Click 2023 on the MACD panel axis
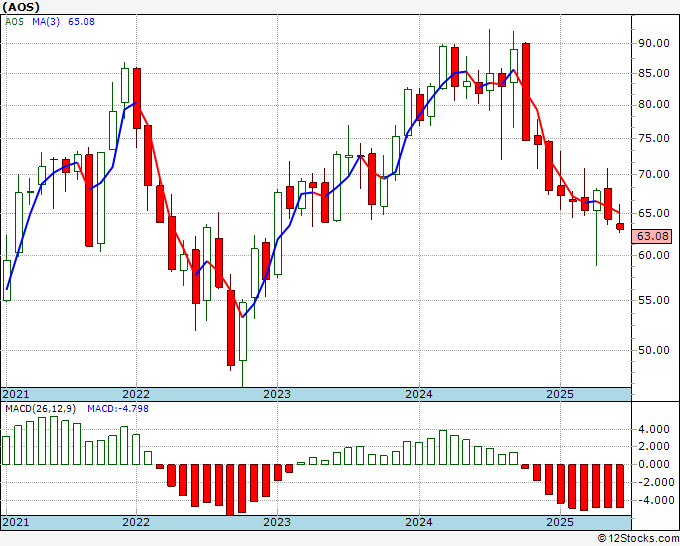Viewport: 680px width, 546px height. 277,522
